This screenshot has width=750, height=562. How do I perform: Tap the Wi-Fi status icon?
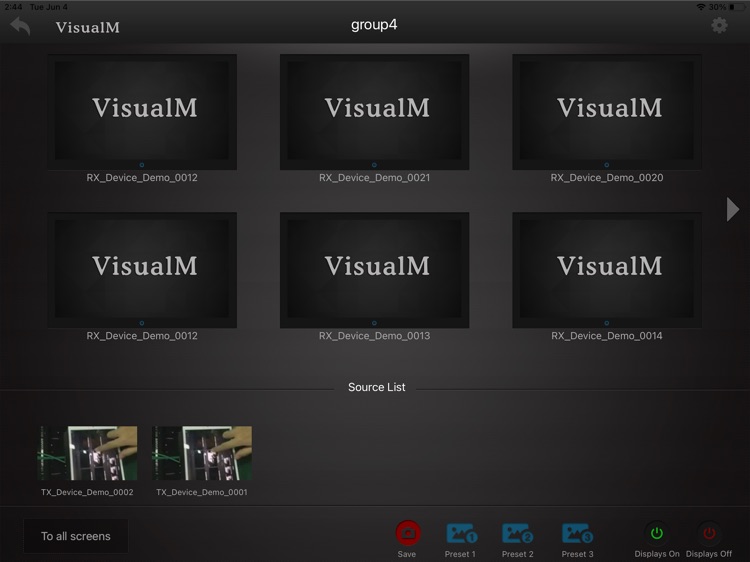click(x=701, y=7)
